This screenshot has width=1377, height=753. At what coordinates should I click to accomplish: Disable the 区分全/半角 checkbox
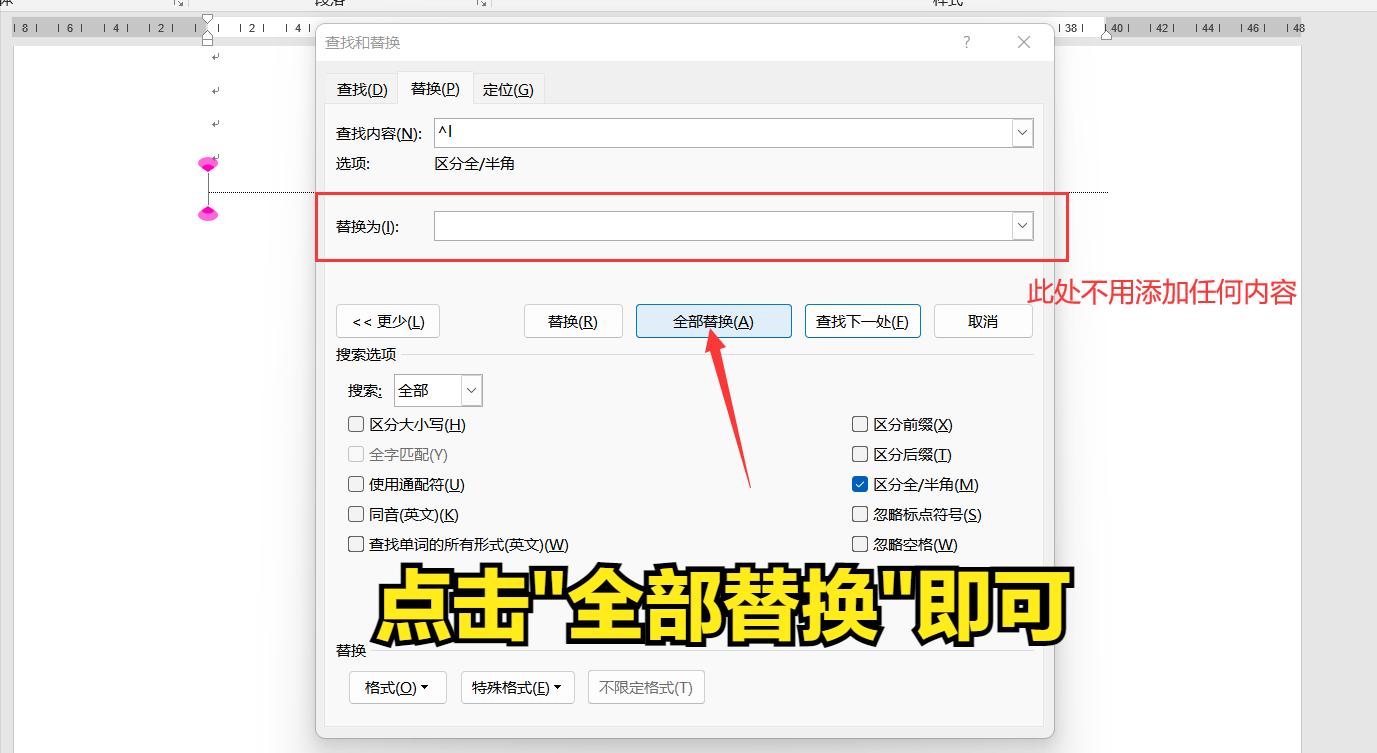pos(859,484)
